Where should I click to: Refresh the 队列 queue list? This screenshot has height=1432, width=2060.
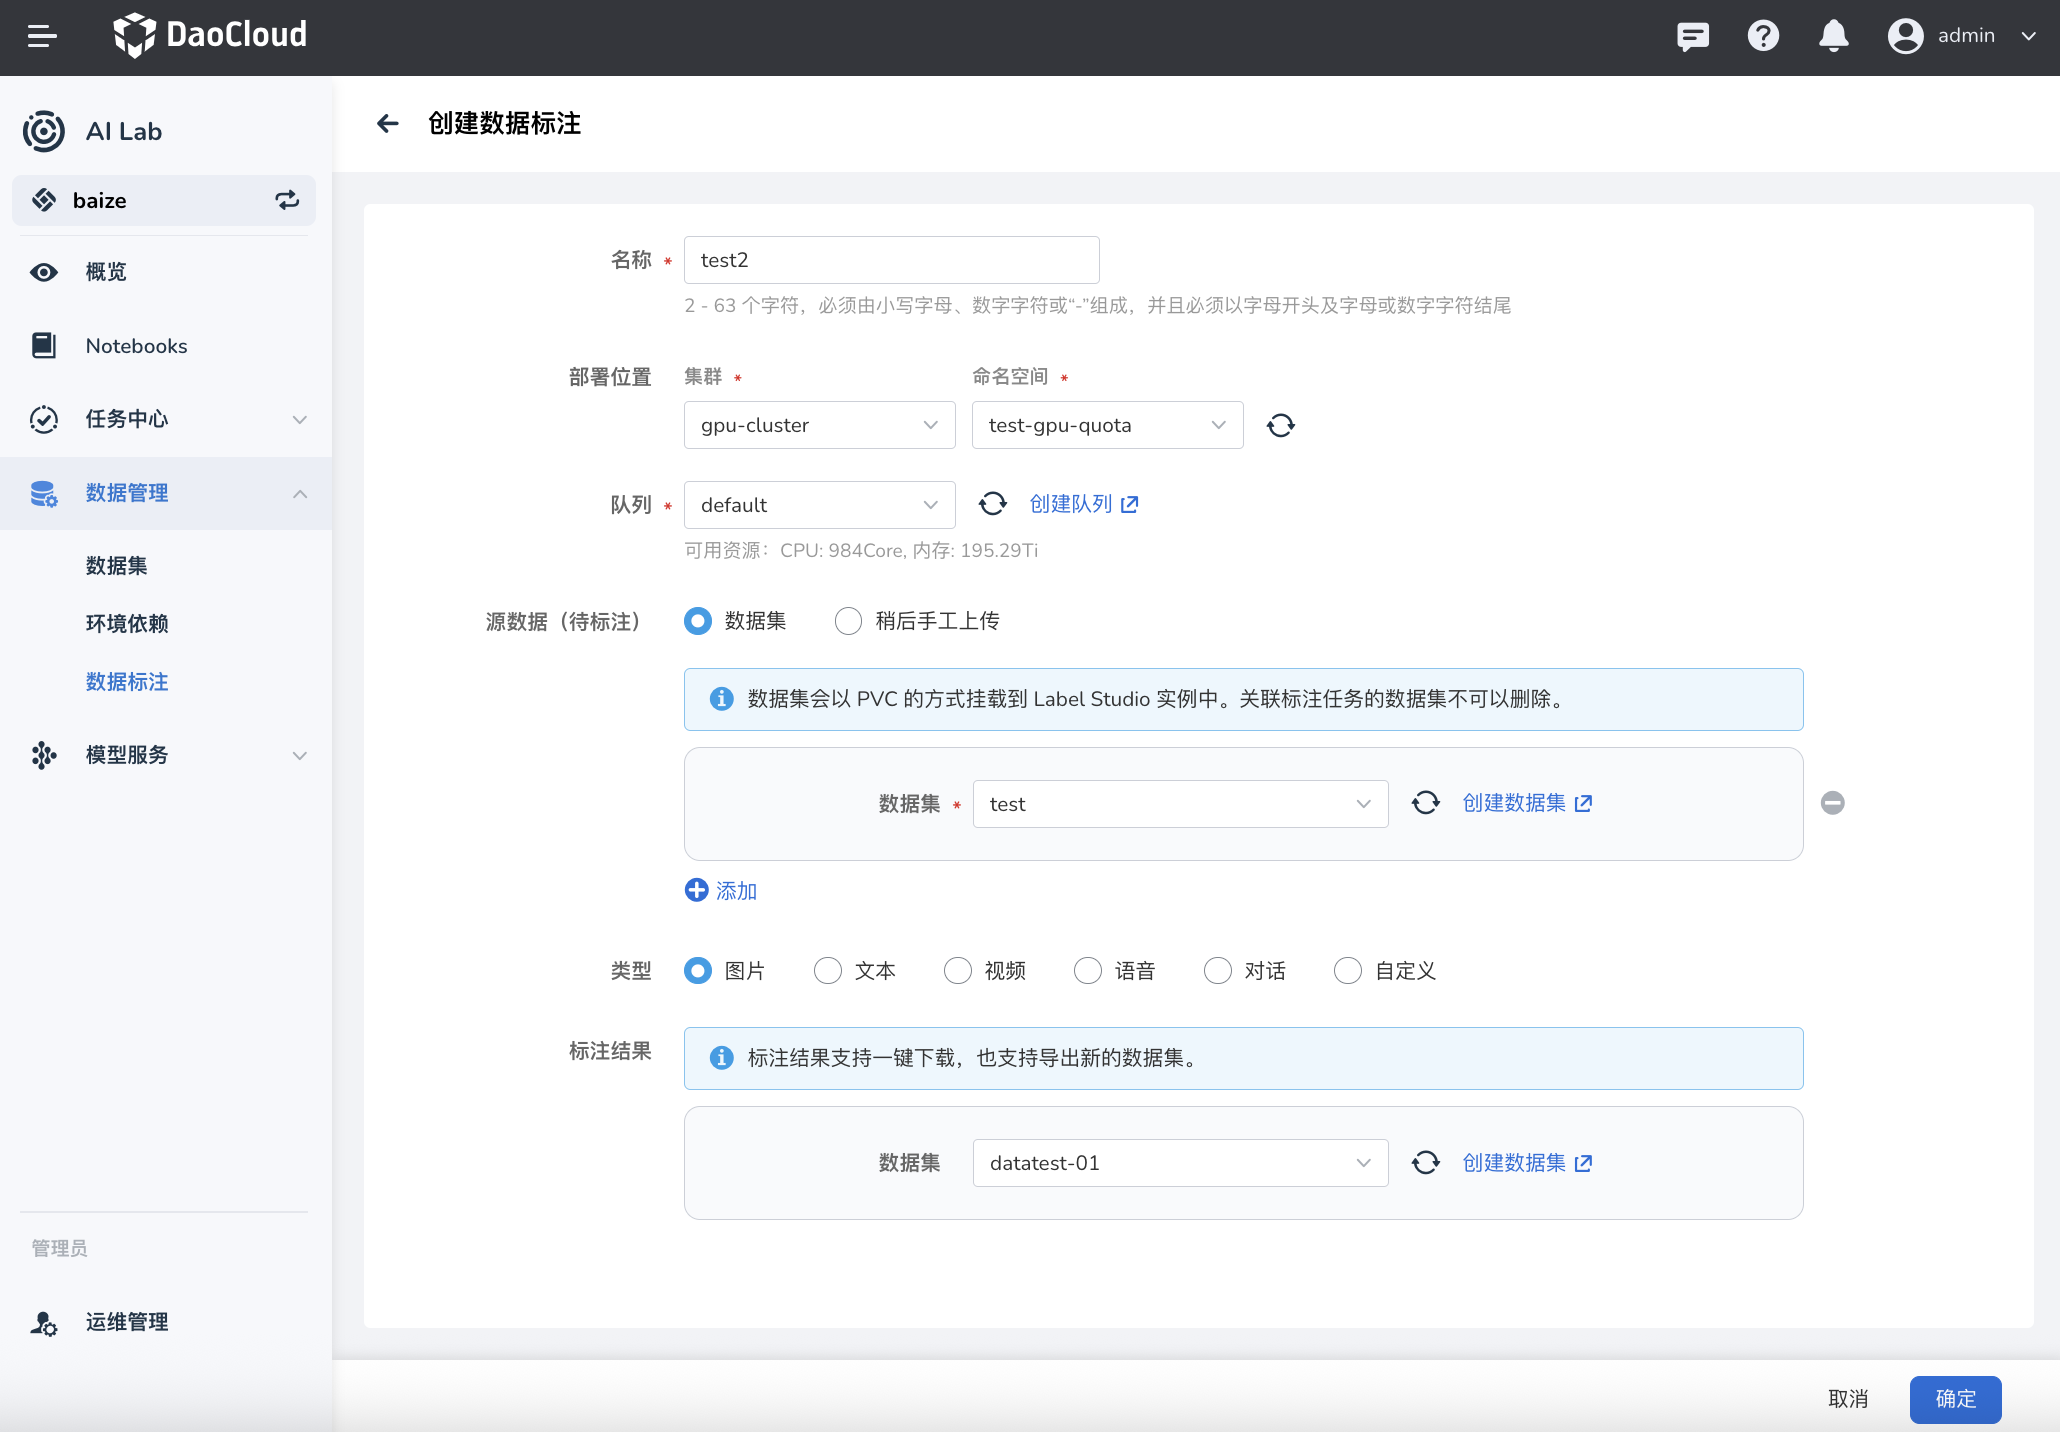pyautogui.click(x=993, y=504)
